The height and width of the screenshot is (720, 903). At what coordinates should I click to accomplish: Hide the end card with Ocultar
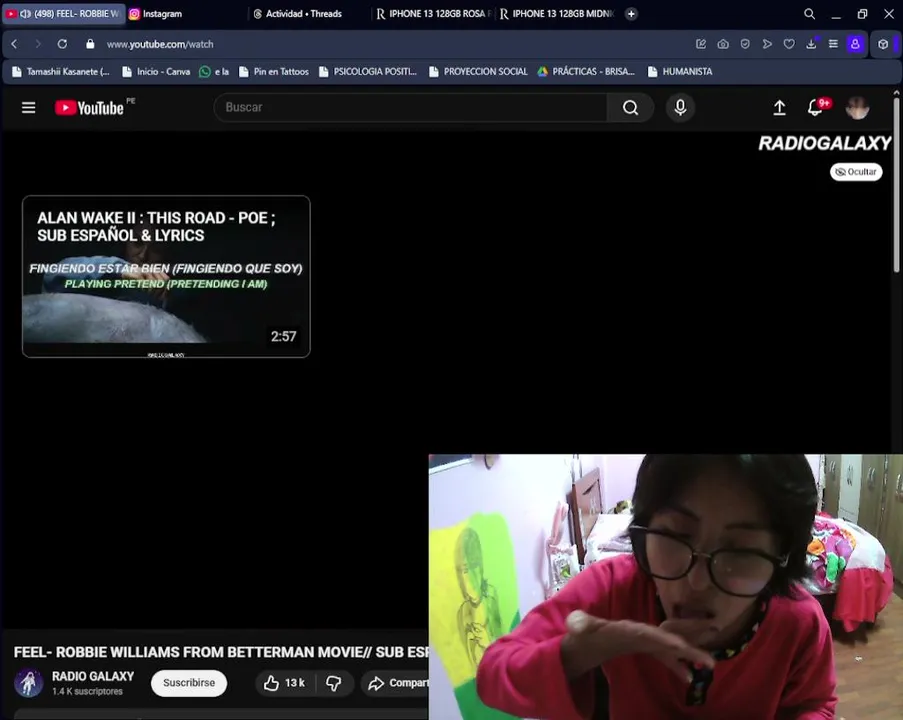[856, 172]
